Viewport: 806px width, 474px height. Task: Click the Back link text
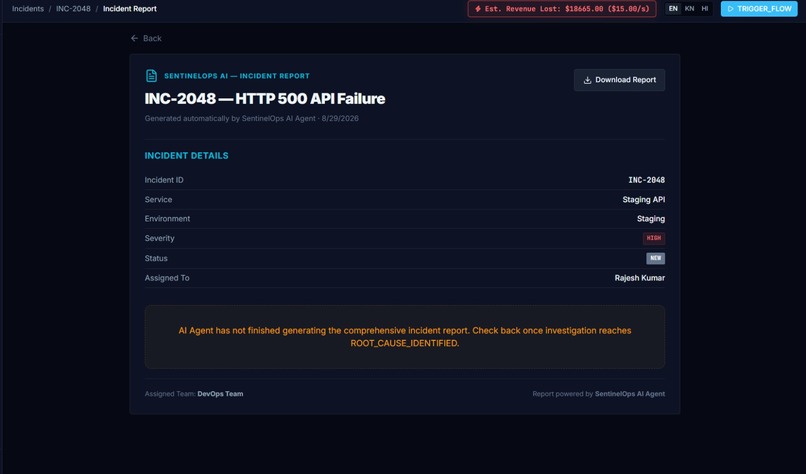pos(152,38)
